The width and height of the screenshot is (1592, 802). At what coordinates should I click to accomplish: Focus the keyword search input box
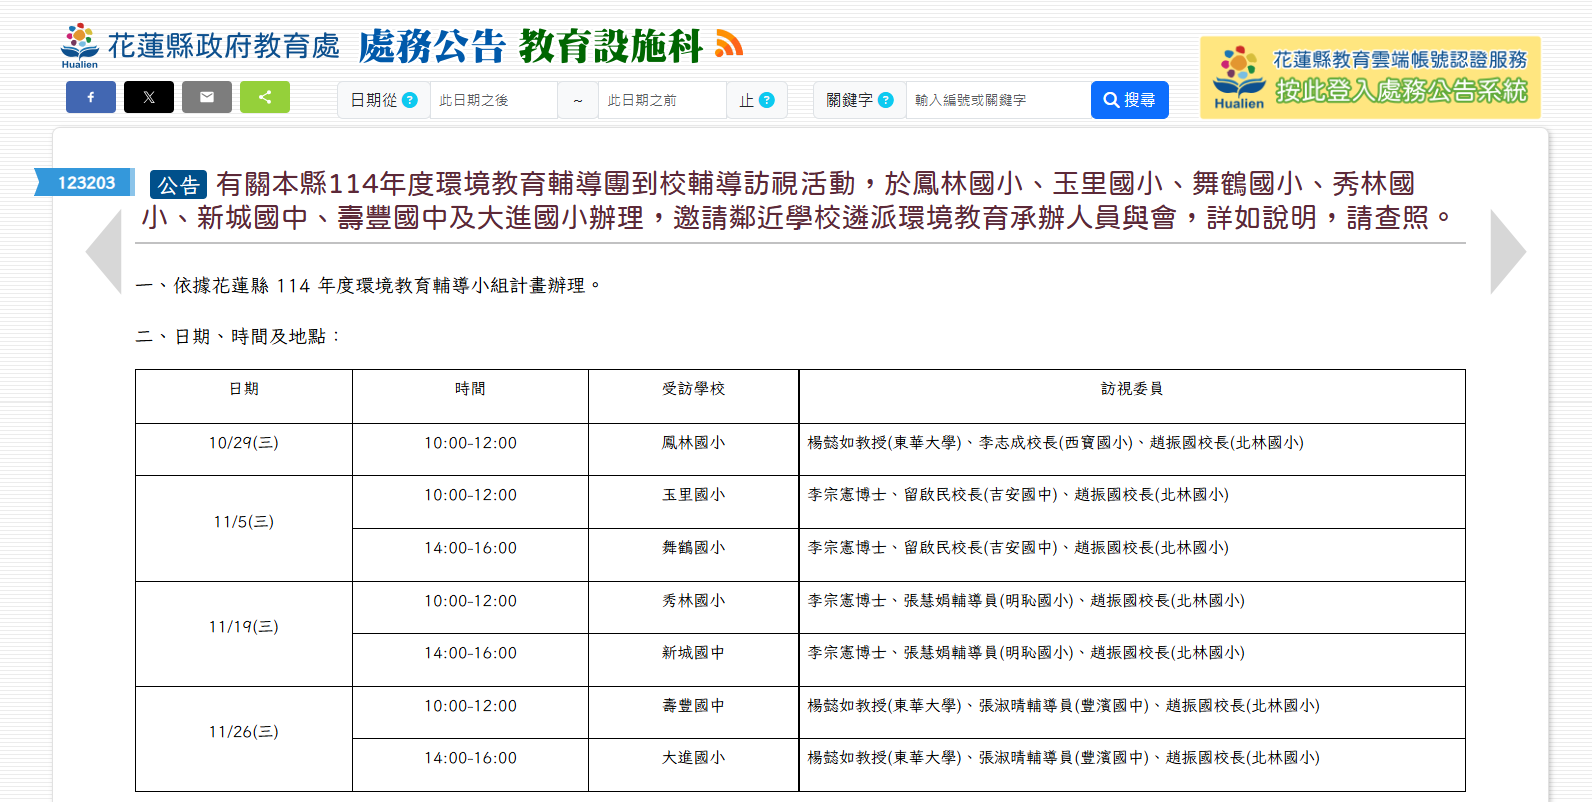tap(997, 100)
